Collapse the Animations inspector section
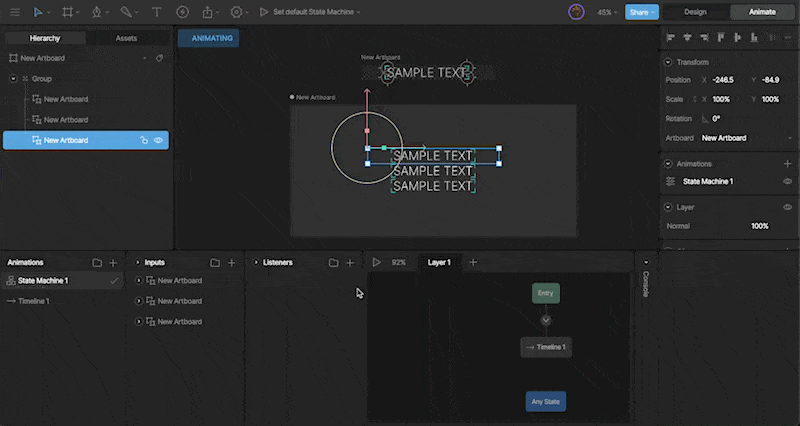The width and height of the screenshot is (800, 426). [668, 164]
